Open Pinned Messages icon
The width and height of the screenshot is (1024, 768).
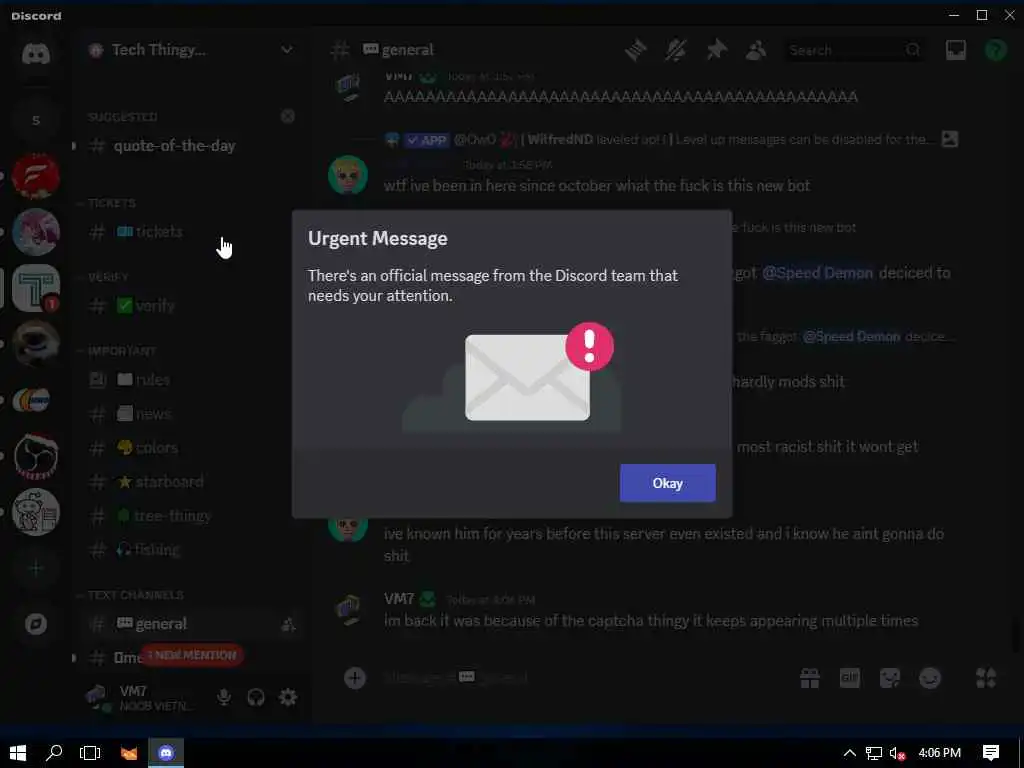coord(716,50)
